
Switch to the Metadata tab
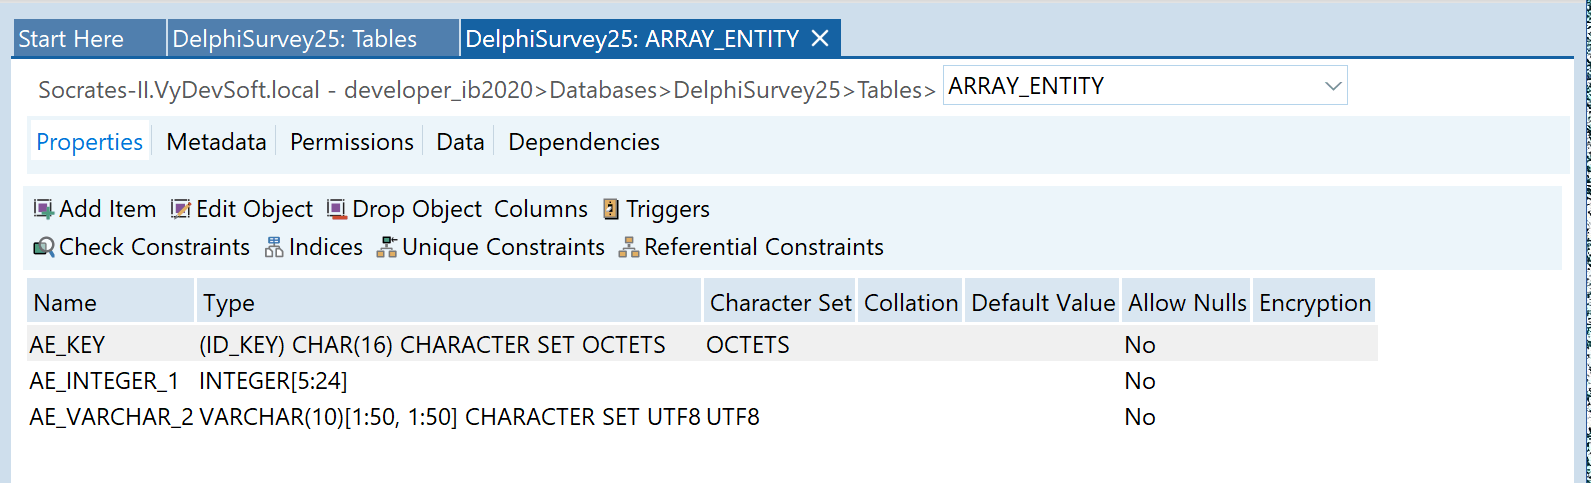pyautogui.click(x=216, y=142)
